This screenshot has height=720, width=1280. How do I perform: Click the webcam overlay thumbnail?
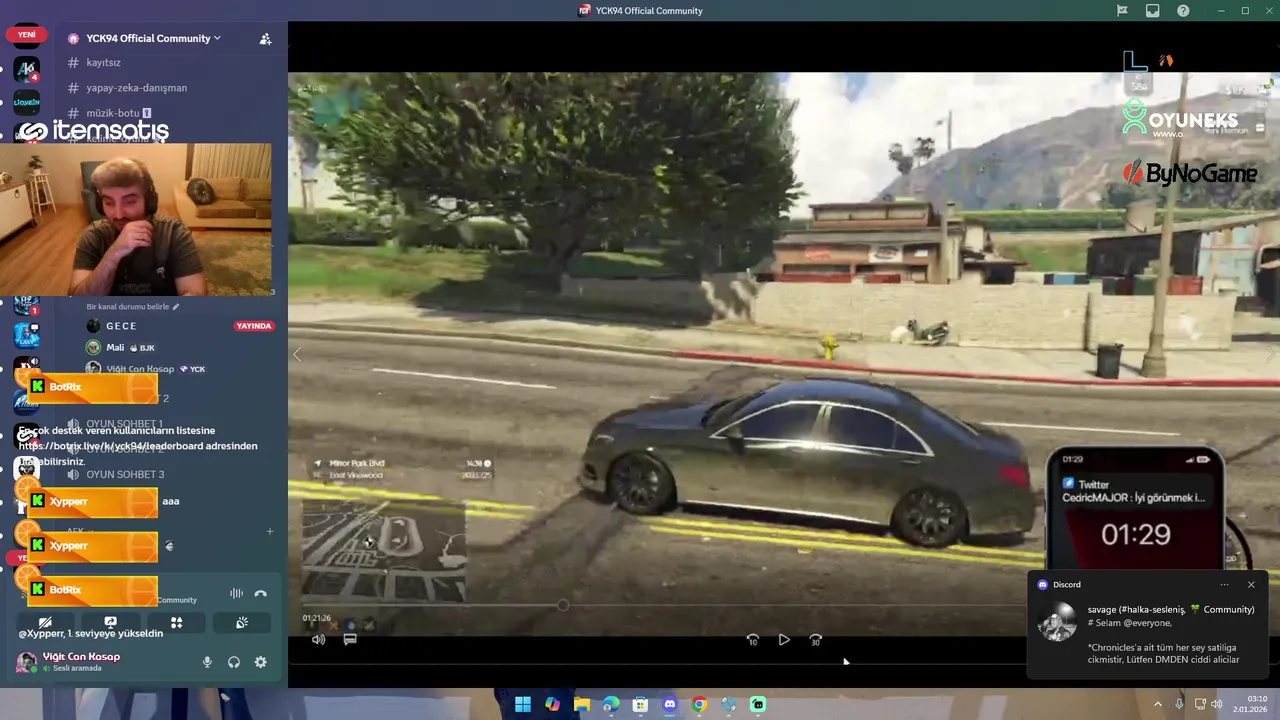[135, 219]
